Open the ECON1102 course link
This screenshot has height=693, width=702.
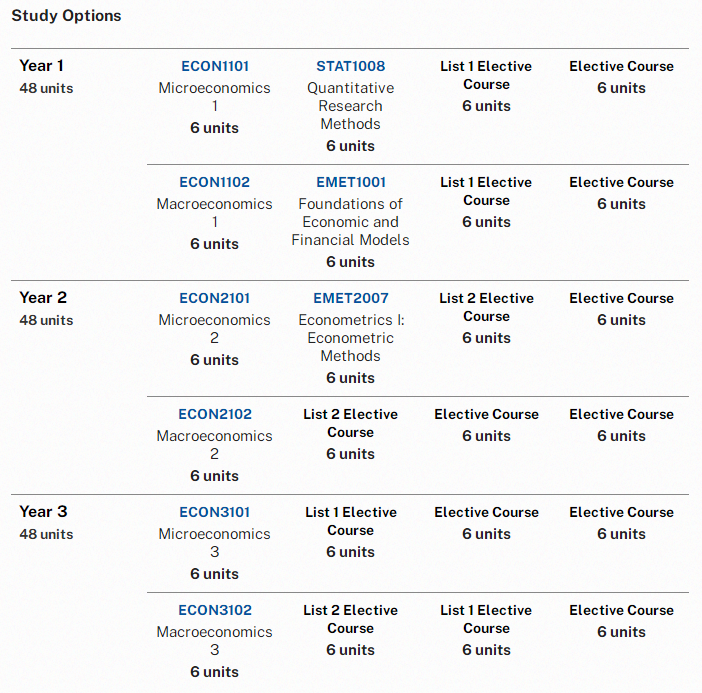(214, 182)
